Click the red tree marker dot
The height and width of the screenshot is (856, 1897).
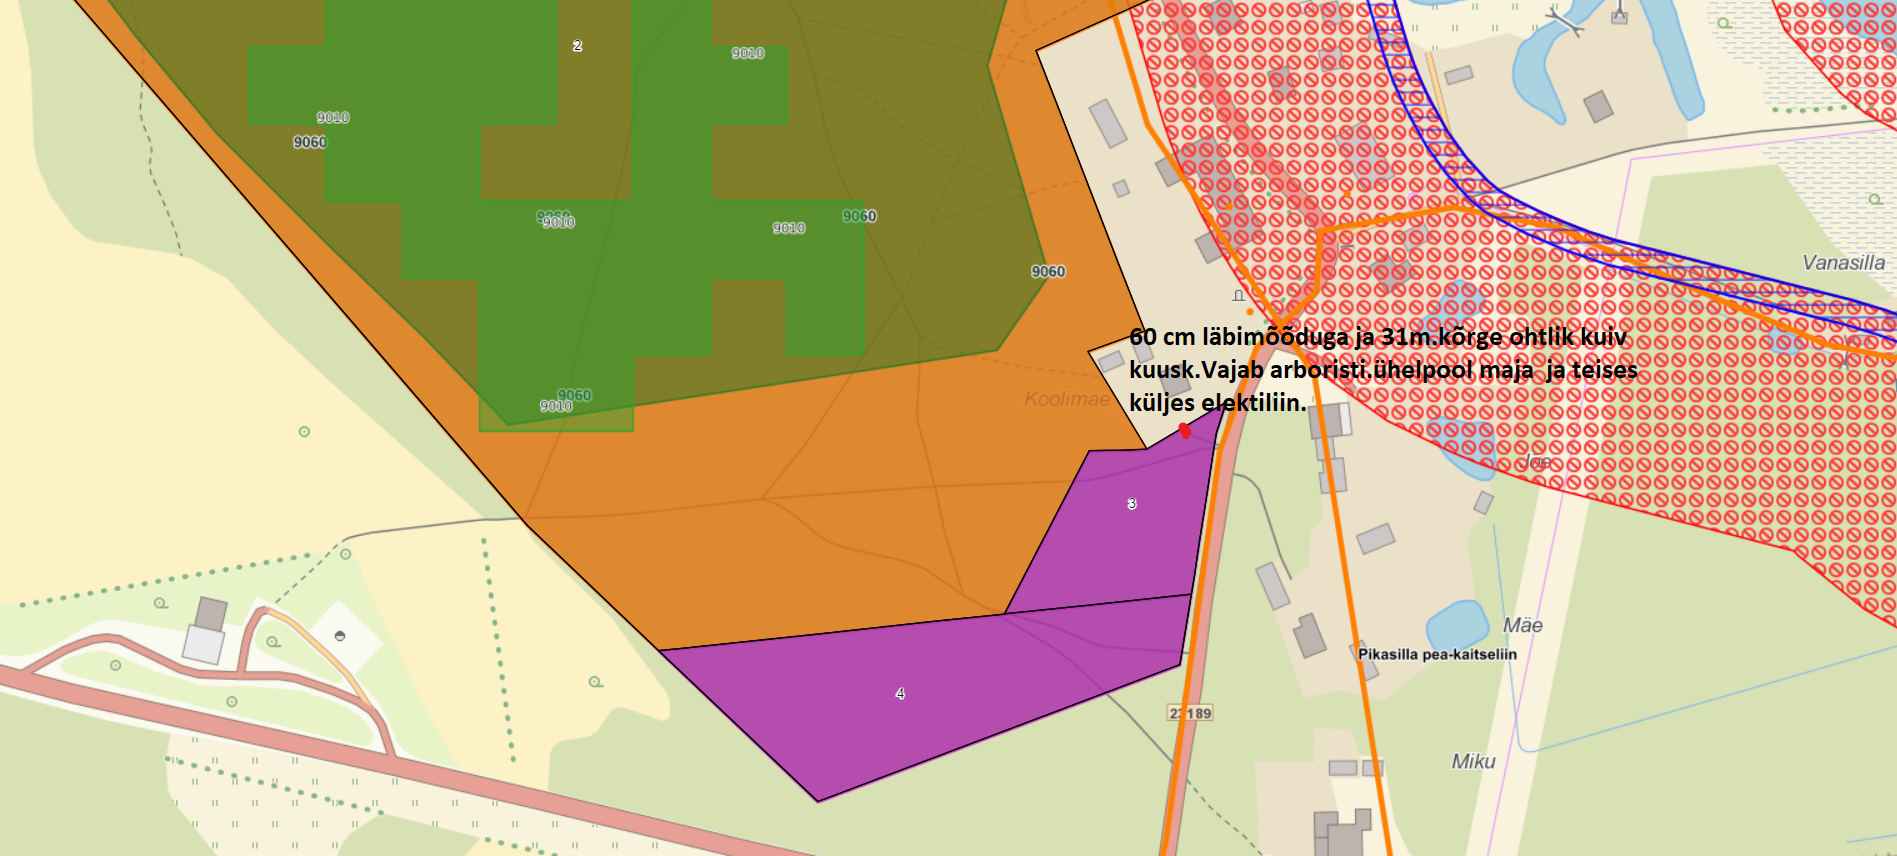(1185, 431)
